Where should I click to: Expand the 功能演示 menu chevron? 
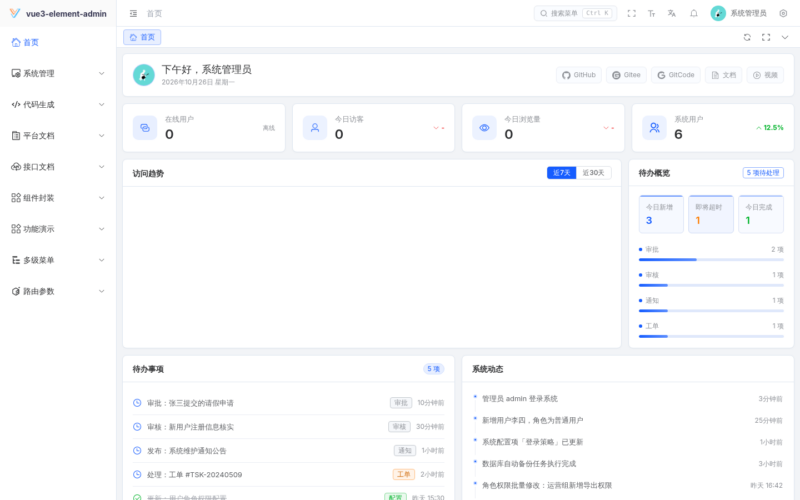pyautogui.click(x=102, y=229)
